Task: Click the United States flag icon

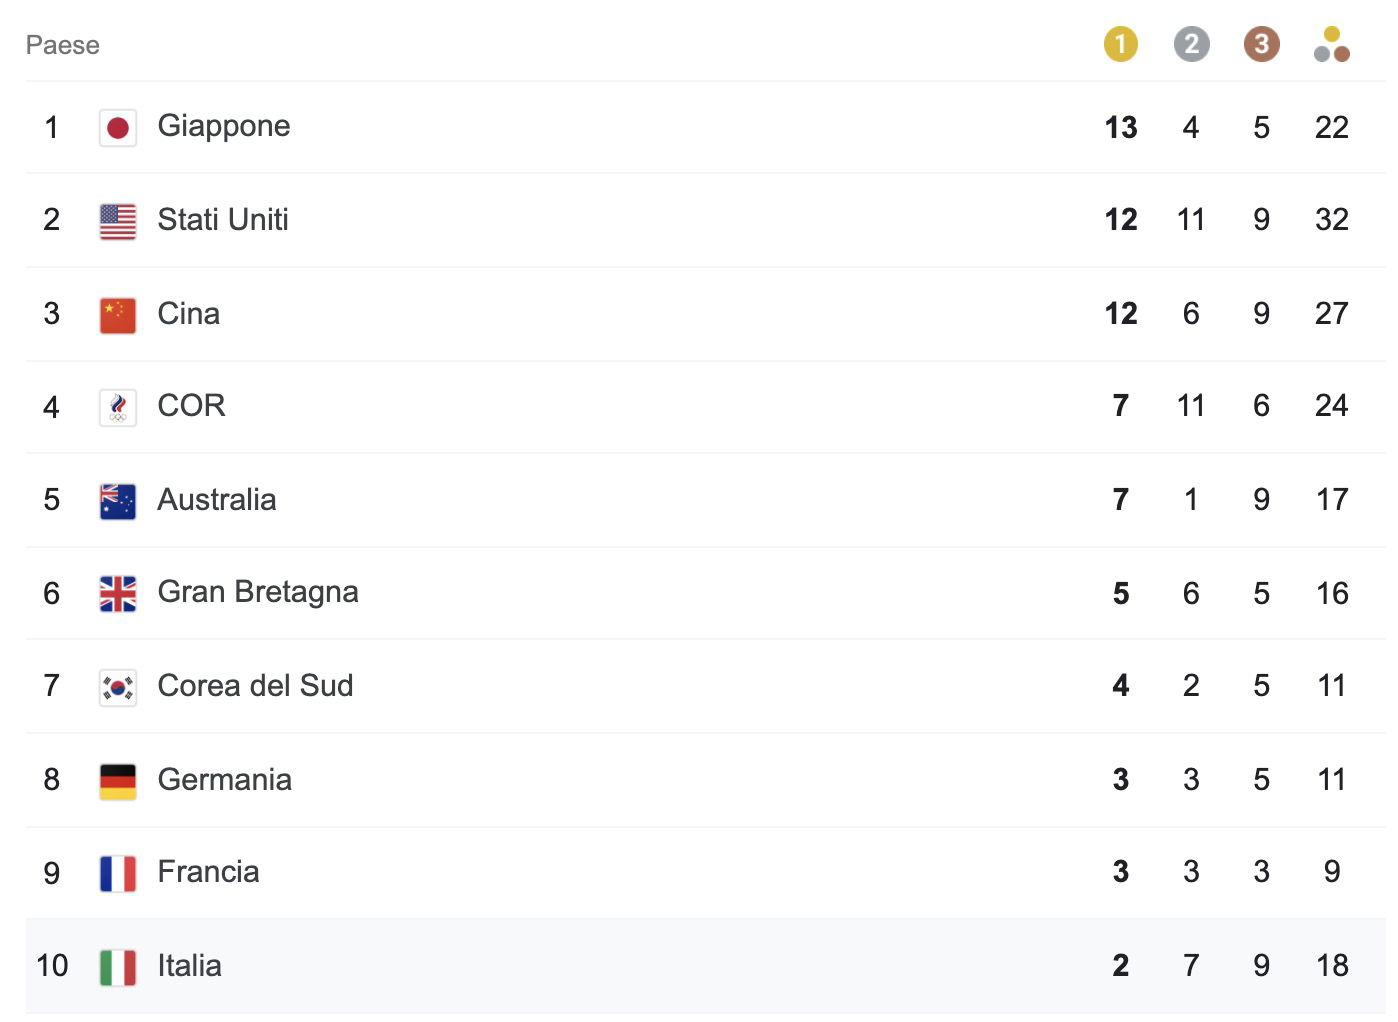Action: (118, 221)
